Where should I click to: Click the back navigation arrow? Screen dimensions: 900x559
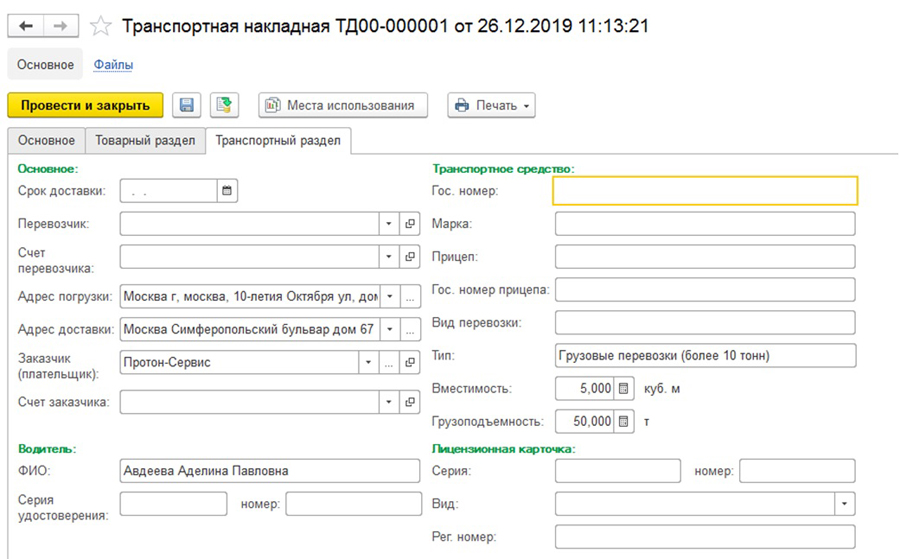27,27
